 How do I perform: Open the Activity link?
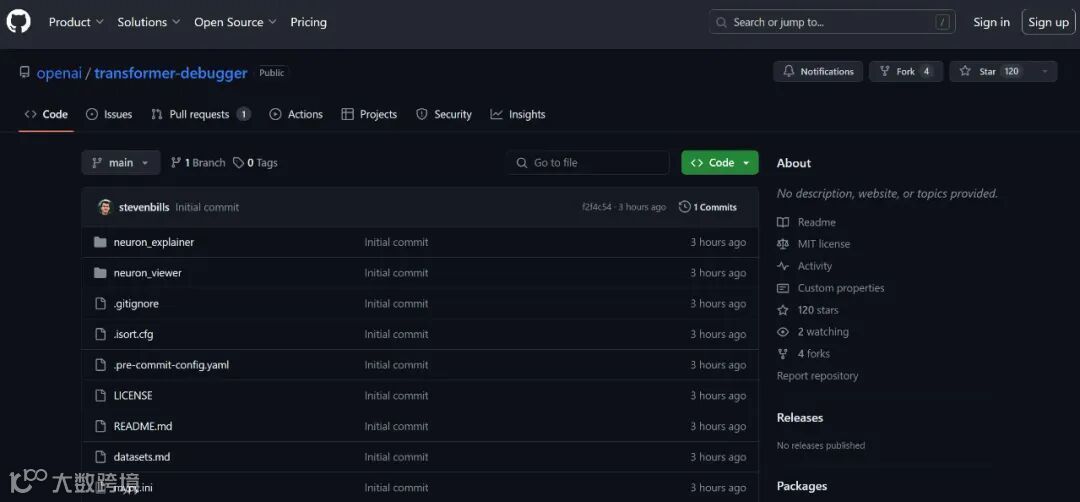coord(804,266)
